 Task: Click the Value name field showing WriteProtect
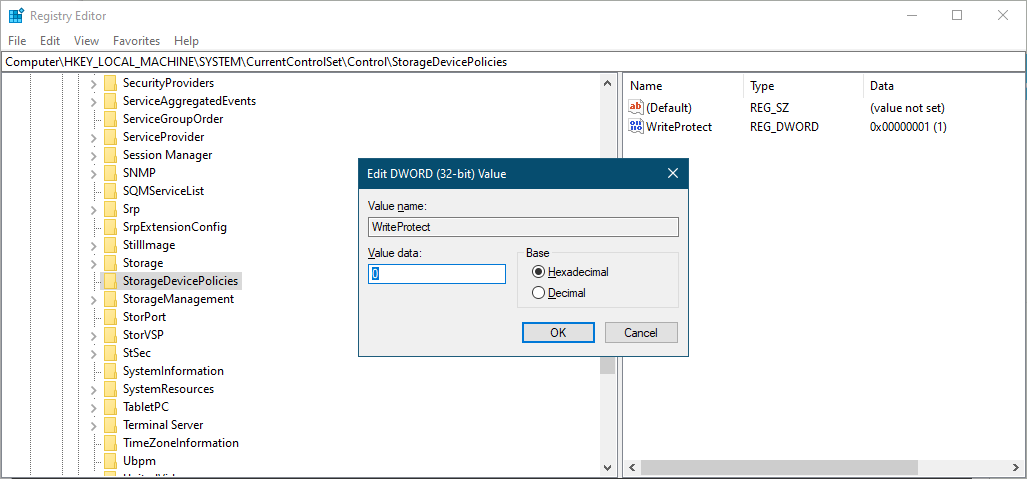click(x=523, y=227)
